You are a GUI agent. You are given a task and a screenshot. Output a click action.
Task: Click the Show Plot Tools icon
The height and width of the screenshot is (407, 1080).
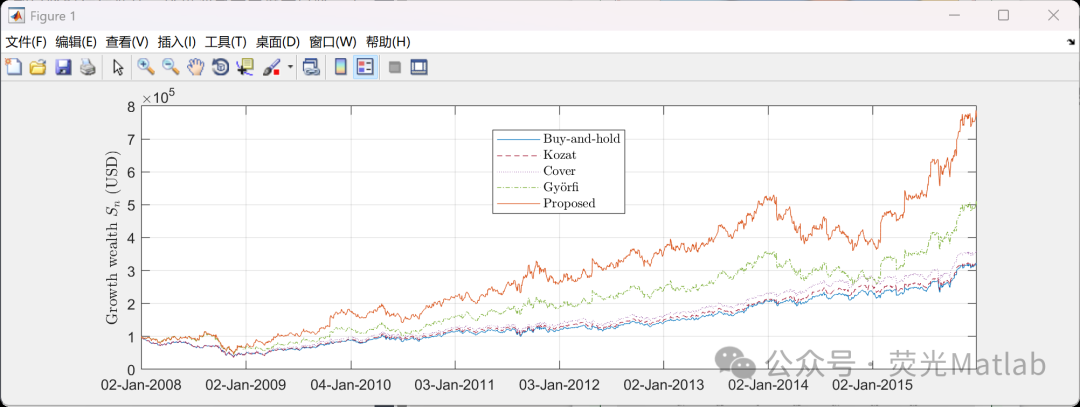(419, 67)
